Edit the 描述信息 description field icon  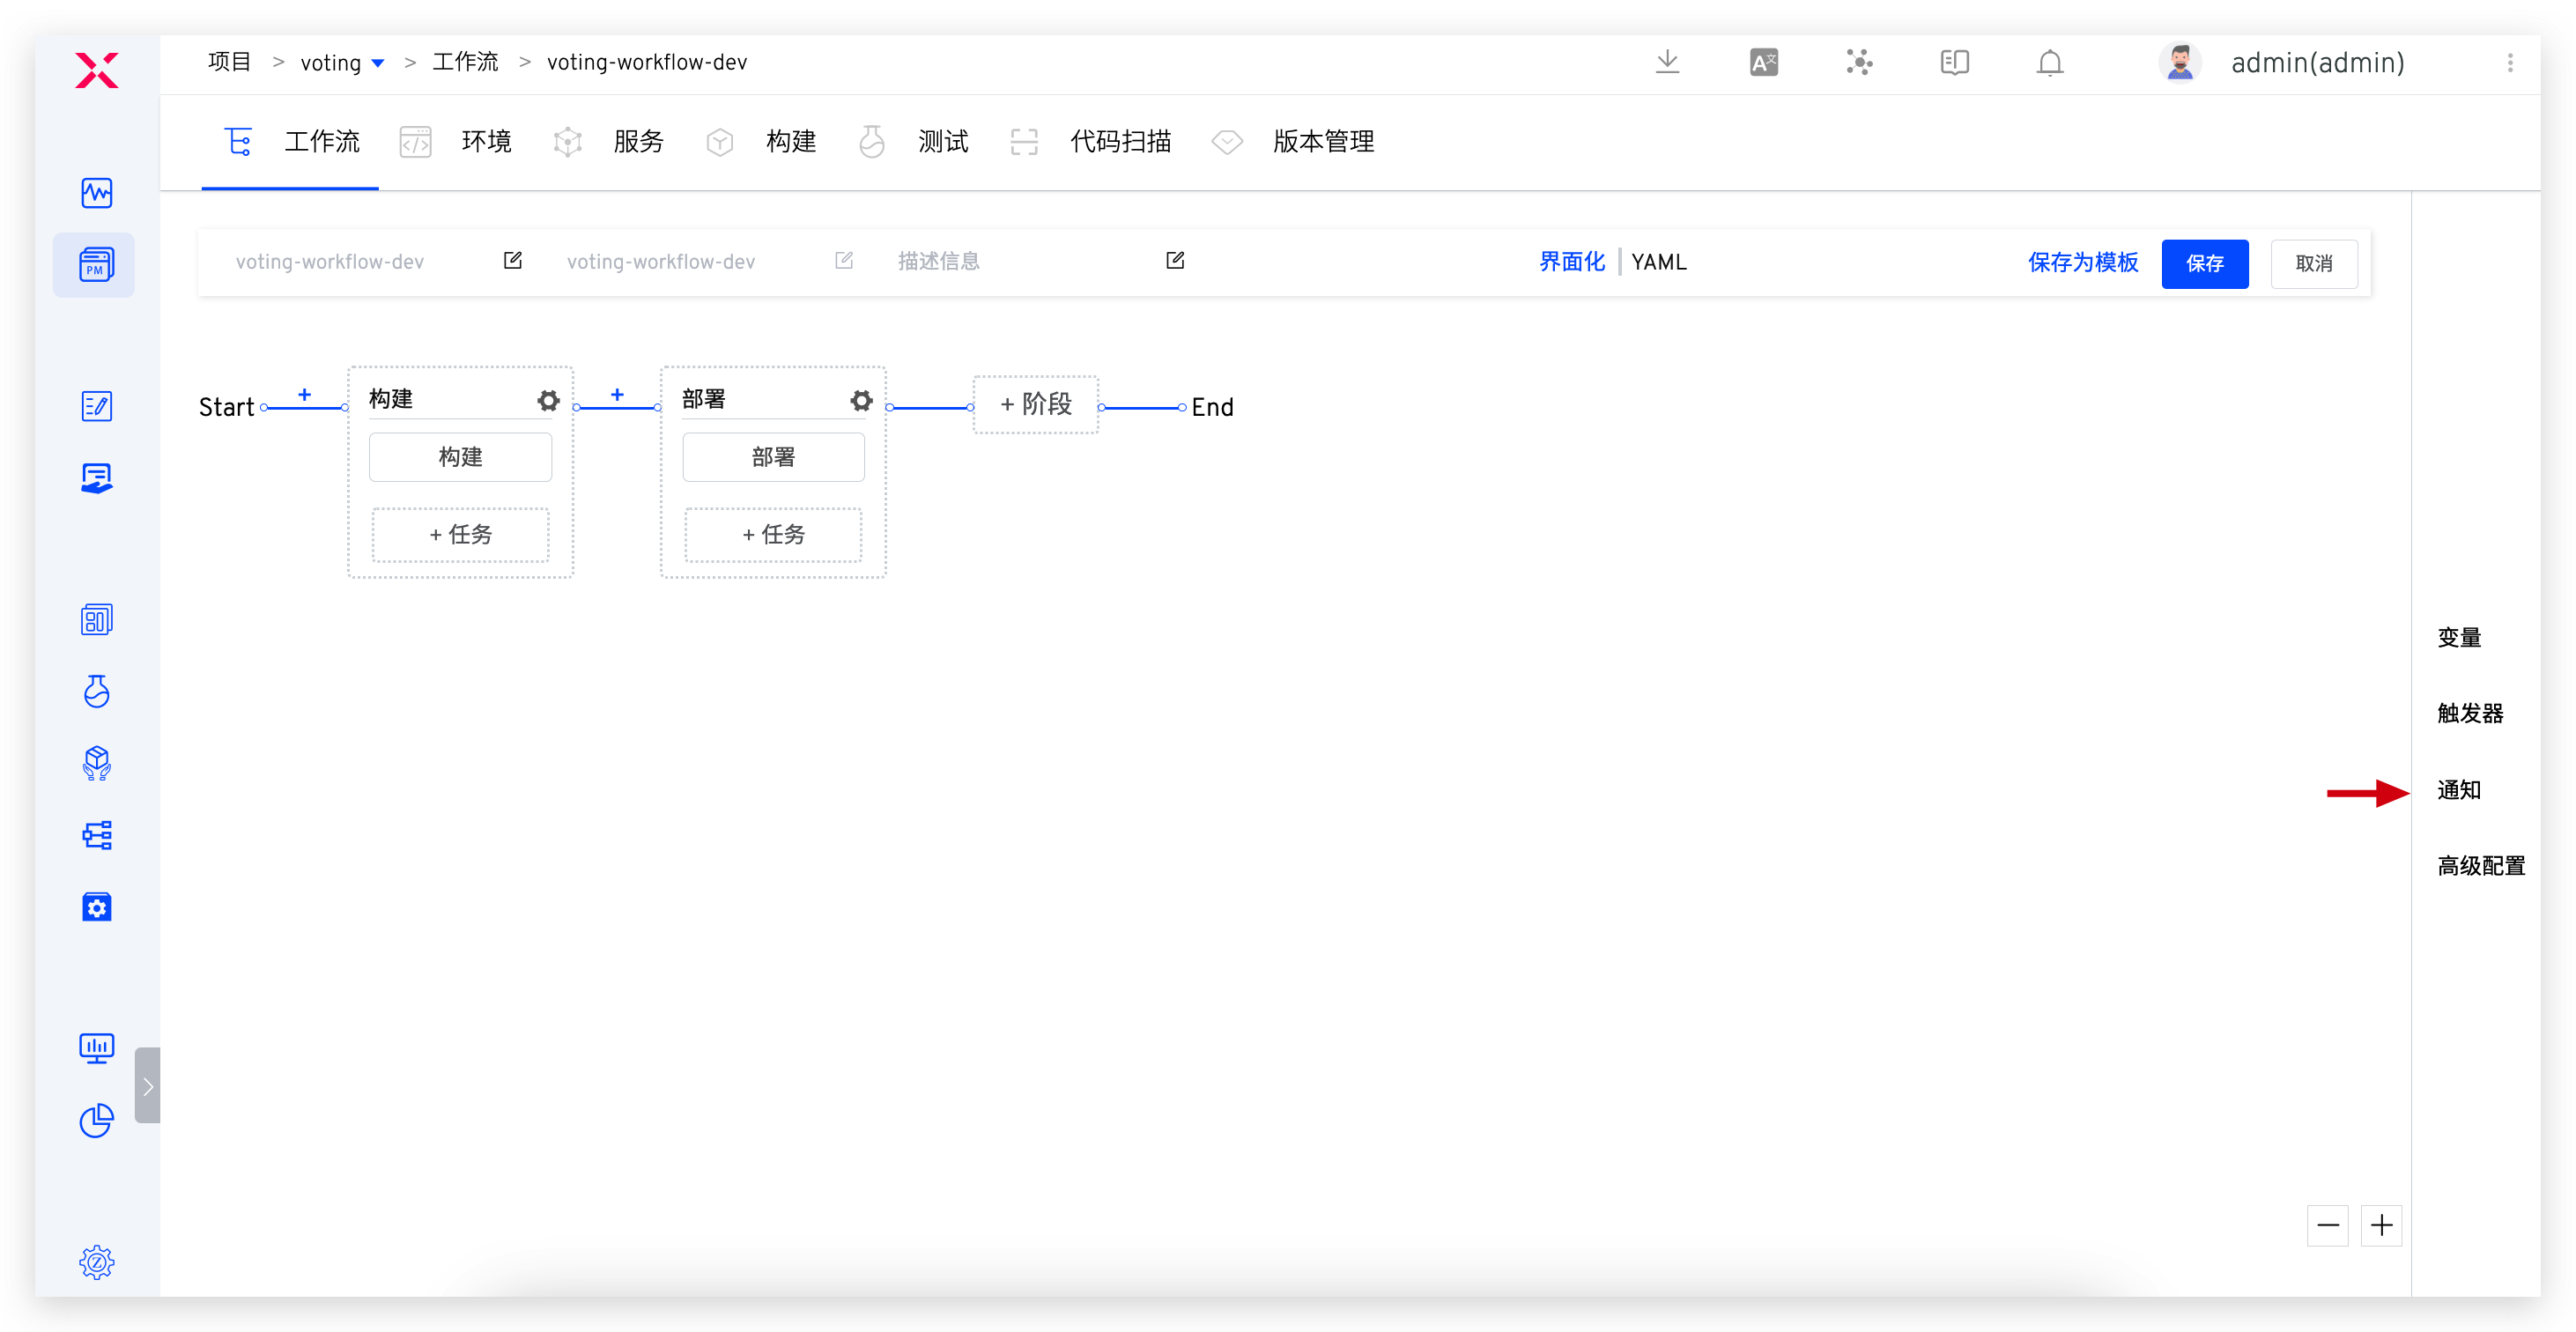tap(1175, 261)
